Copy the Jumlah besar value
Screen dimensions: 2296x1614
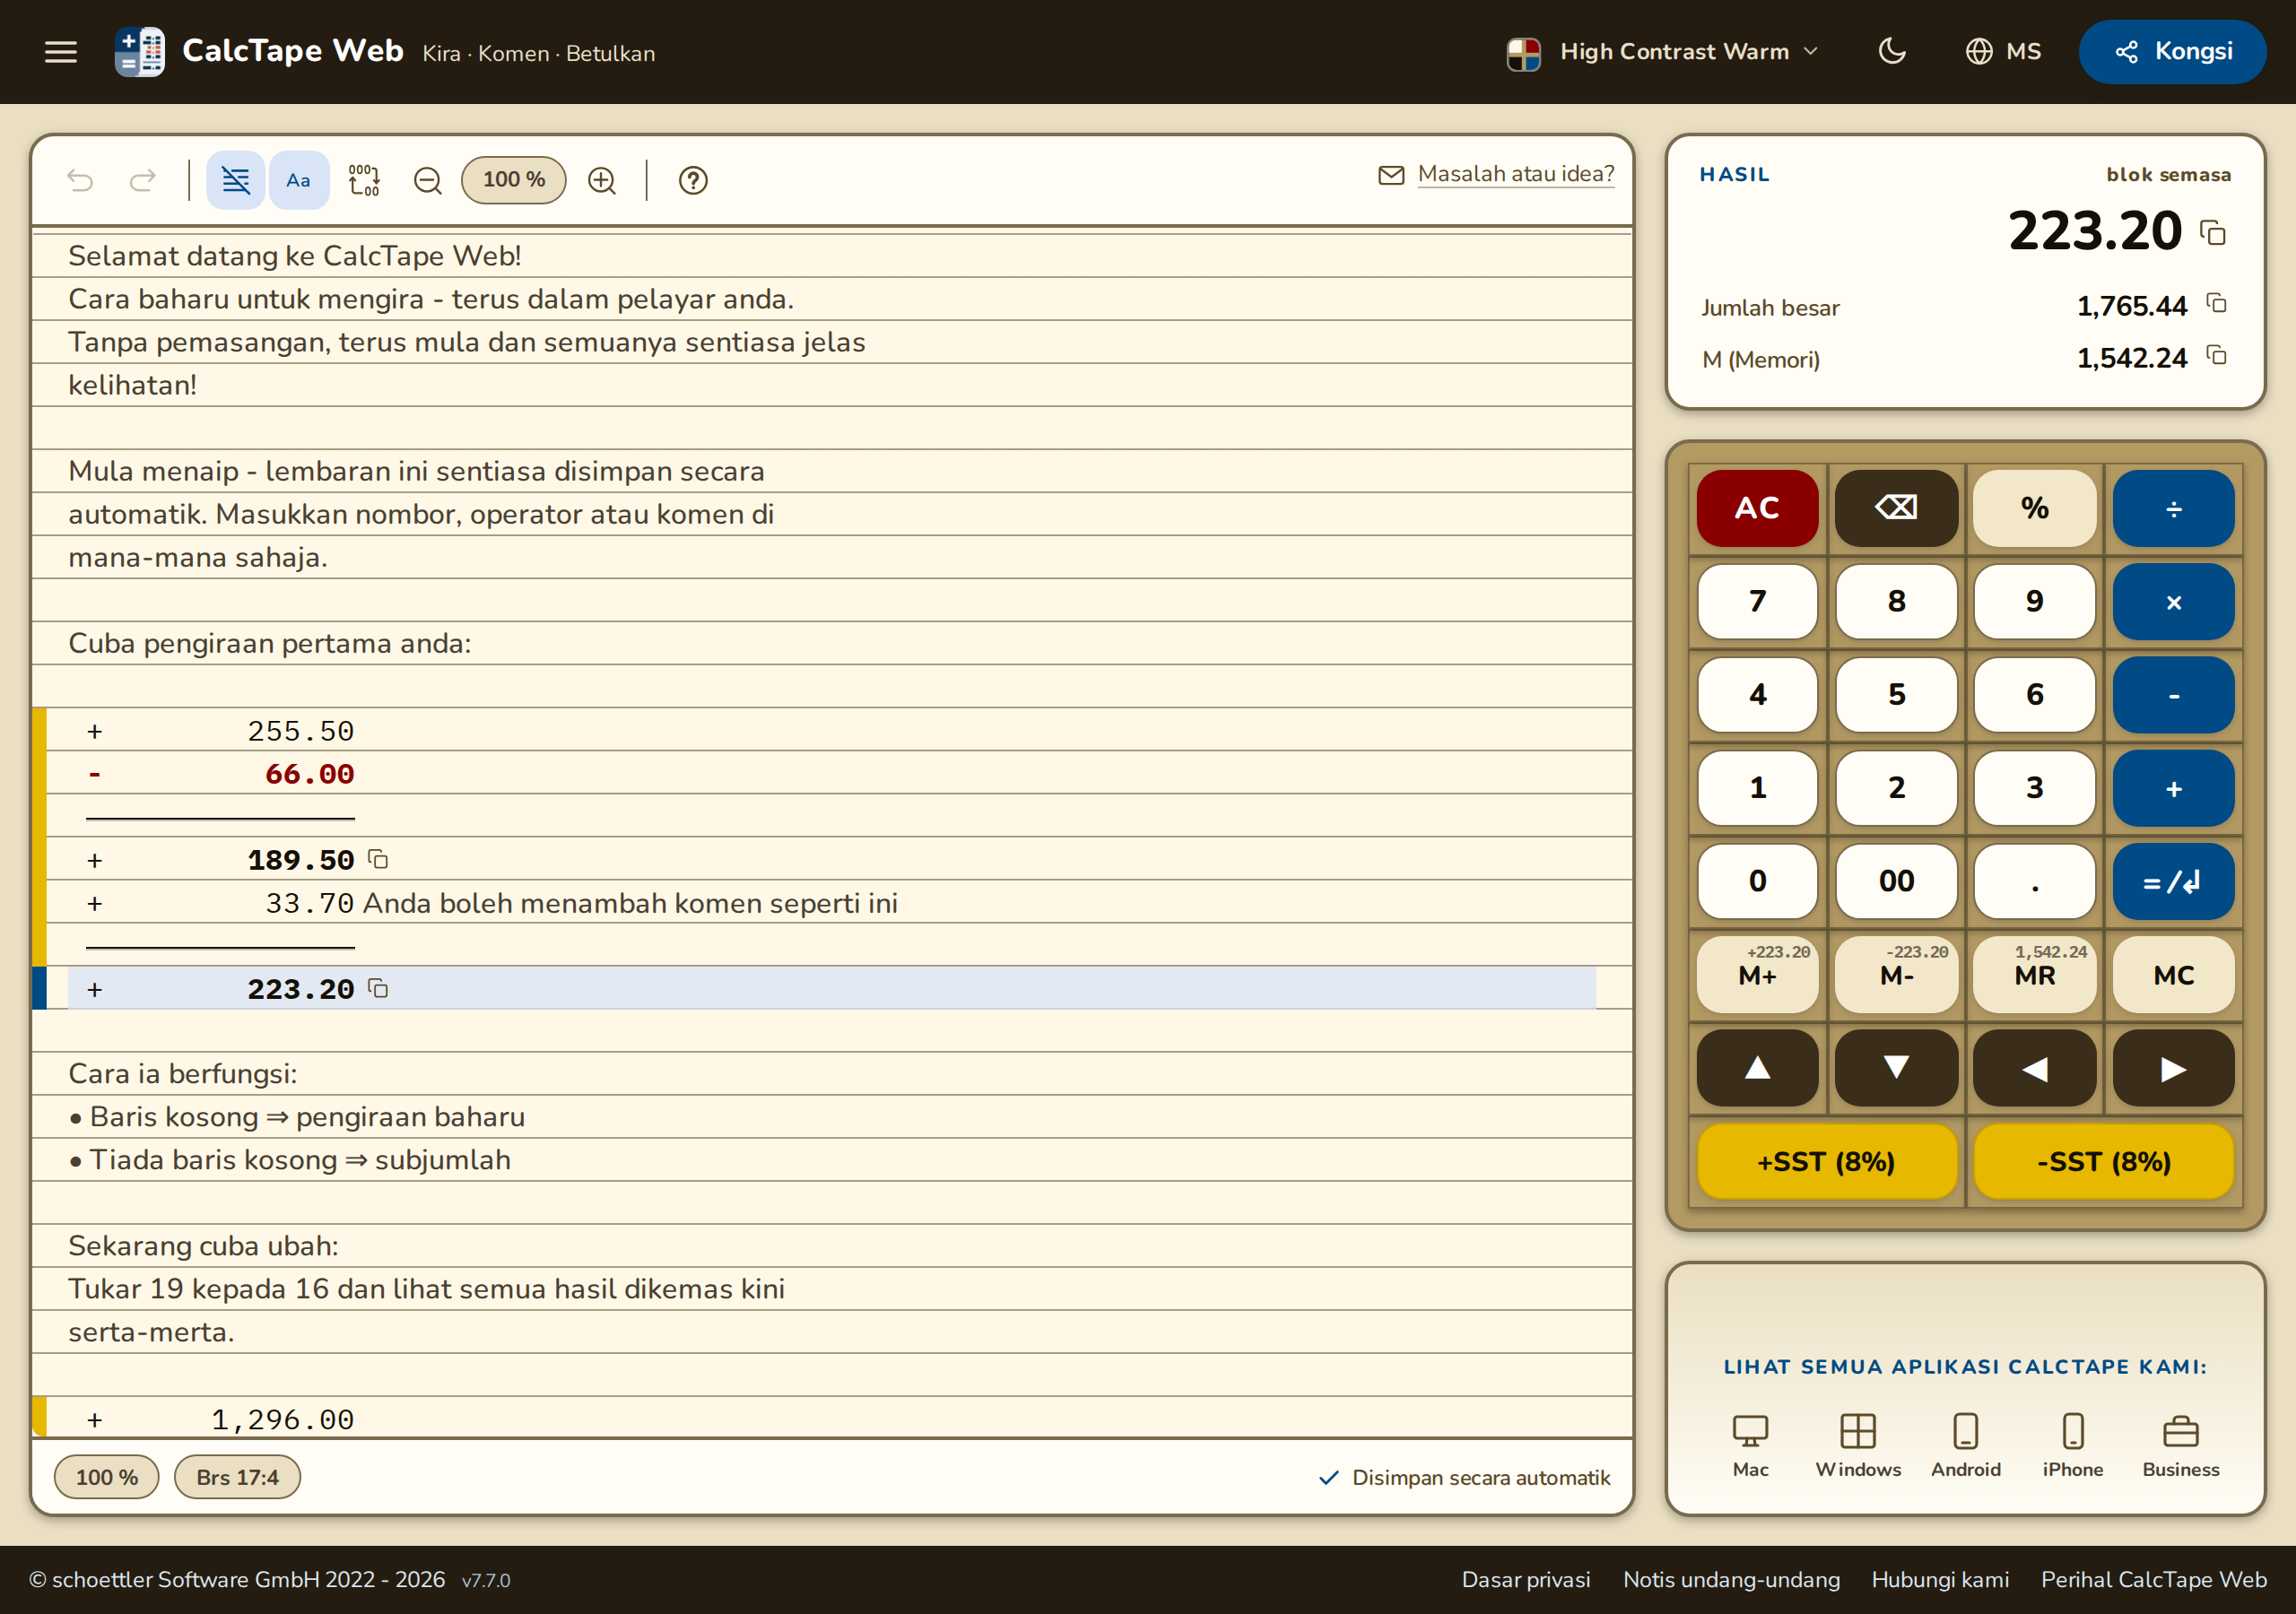pyautogui.click(x=2216, y=304)
